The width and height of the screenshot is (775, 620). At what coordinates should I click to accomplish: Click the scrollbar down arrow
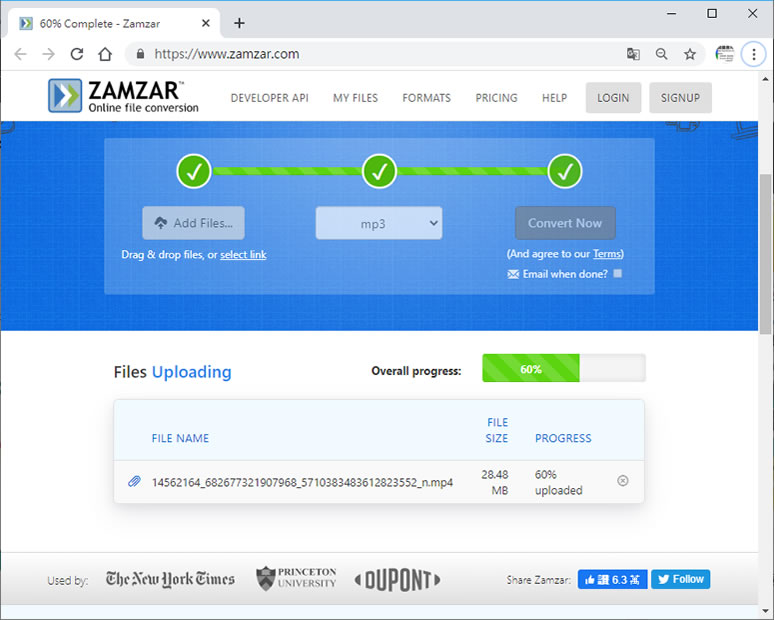(766, 611)
